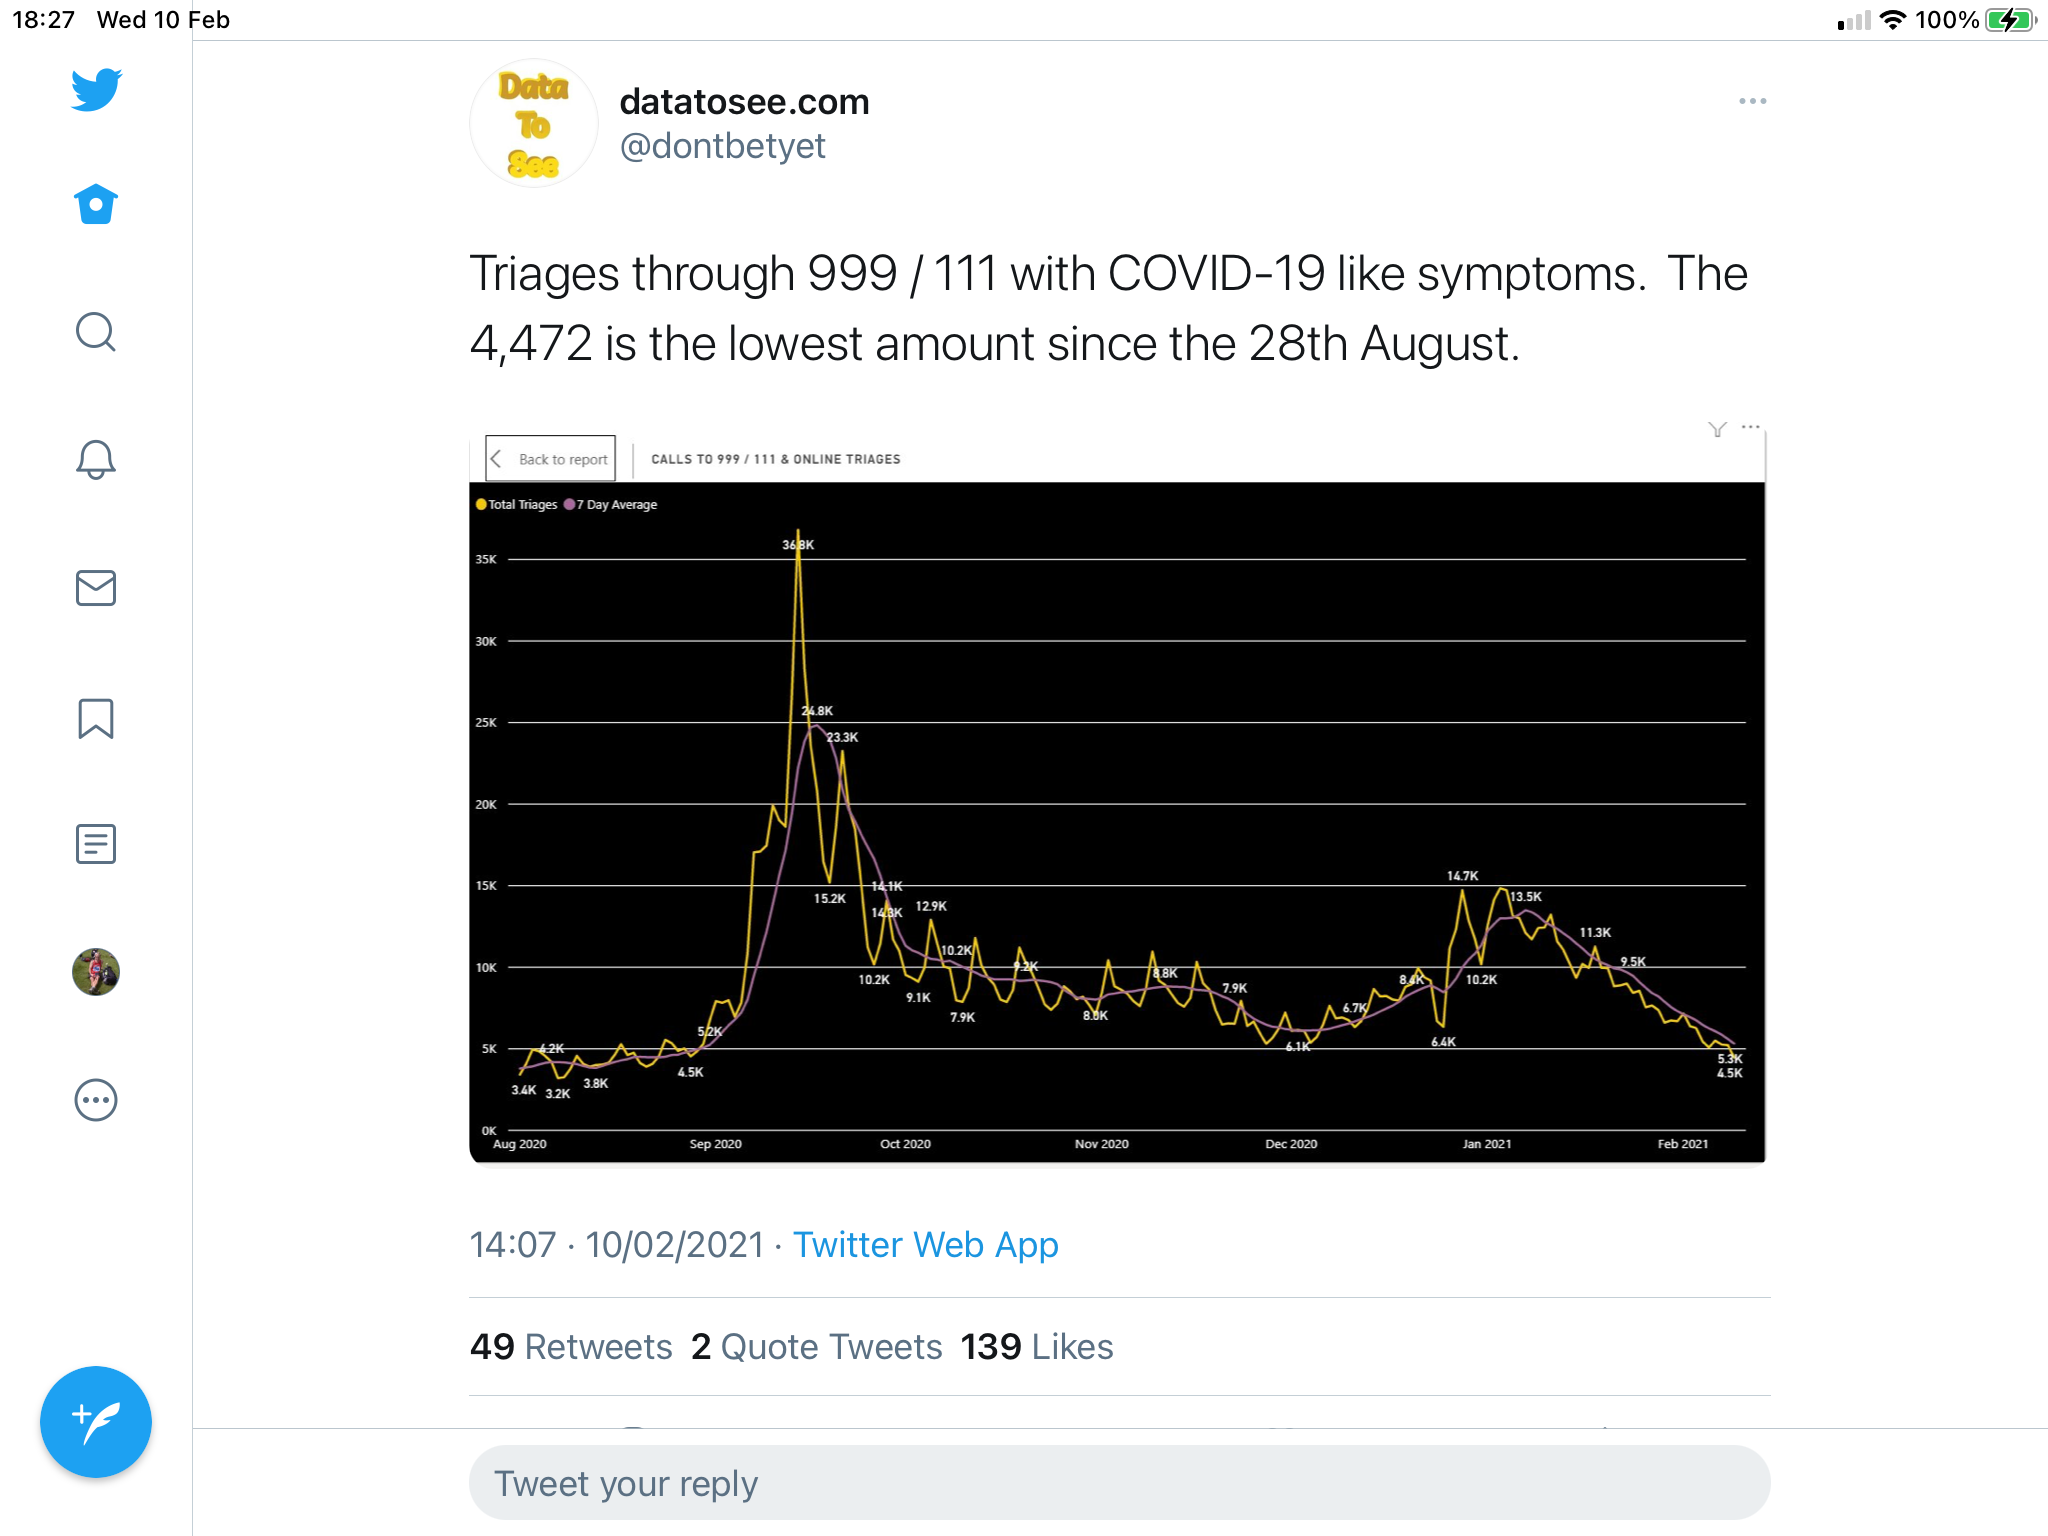The height and width of the screenshot is (1536, 2048).
Task: Open the Twitter bird logo
Action: [96, 90]
